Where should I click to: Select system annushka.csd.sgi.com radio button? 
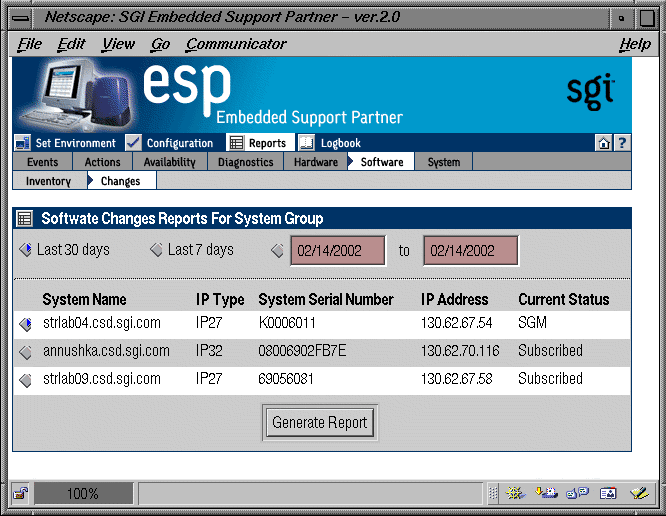(x=26, y=352)
